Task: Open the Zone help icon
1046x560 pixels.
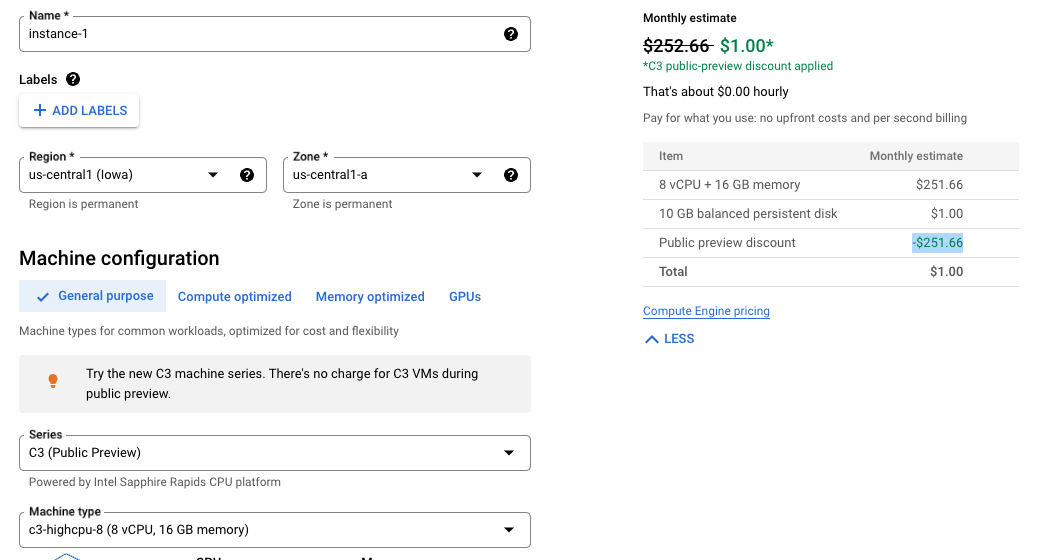Action: point(510,175)
